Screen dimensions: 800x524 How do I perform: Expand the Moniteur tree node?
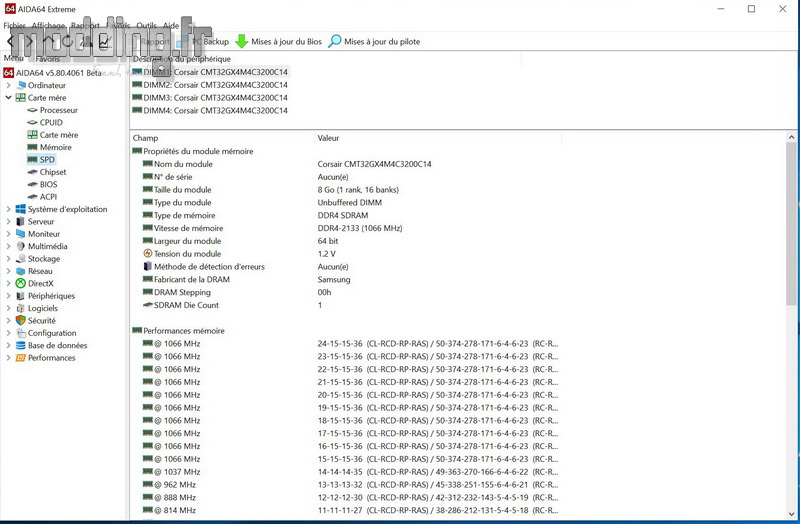click(8, 234)
